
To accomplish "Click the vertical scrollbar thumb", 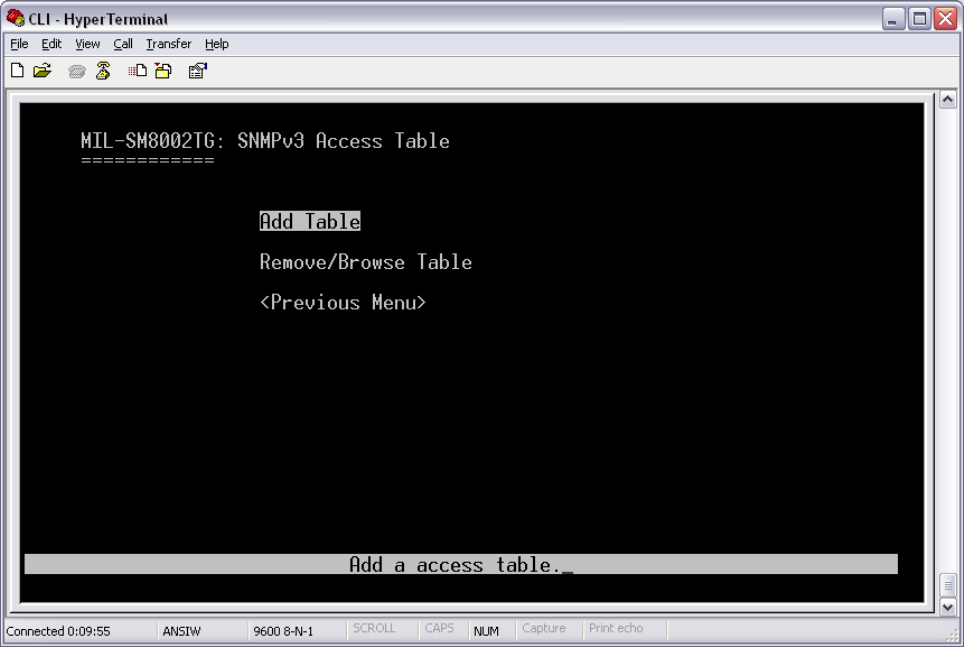I will coord(947,585).
